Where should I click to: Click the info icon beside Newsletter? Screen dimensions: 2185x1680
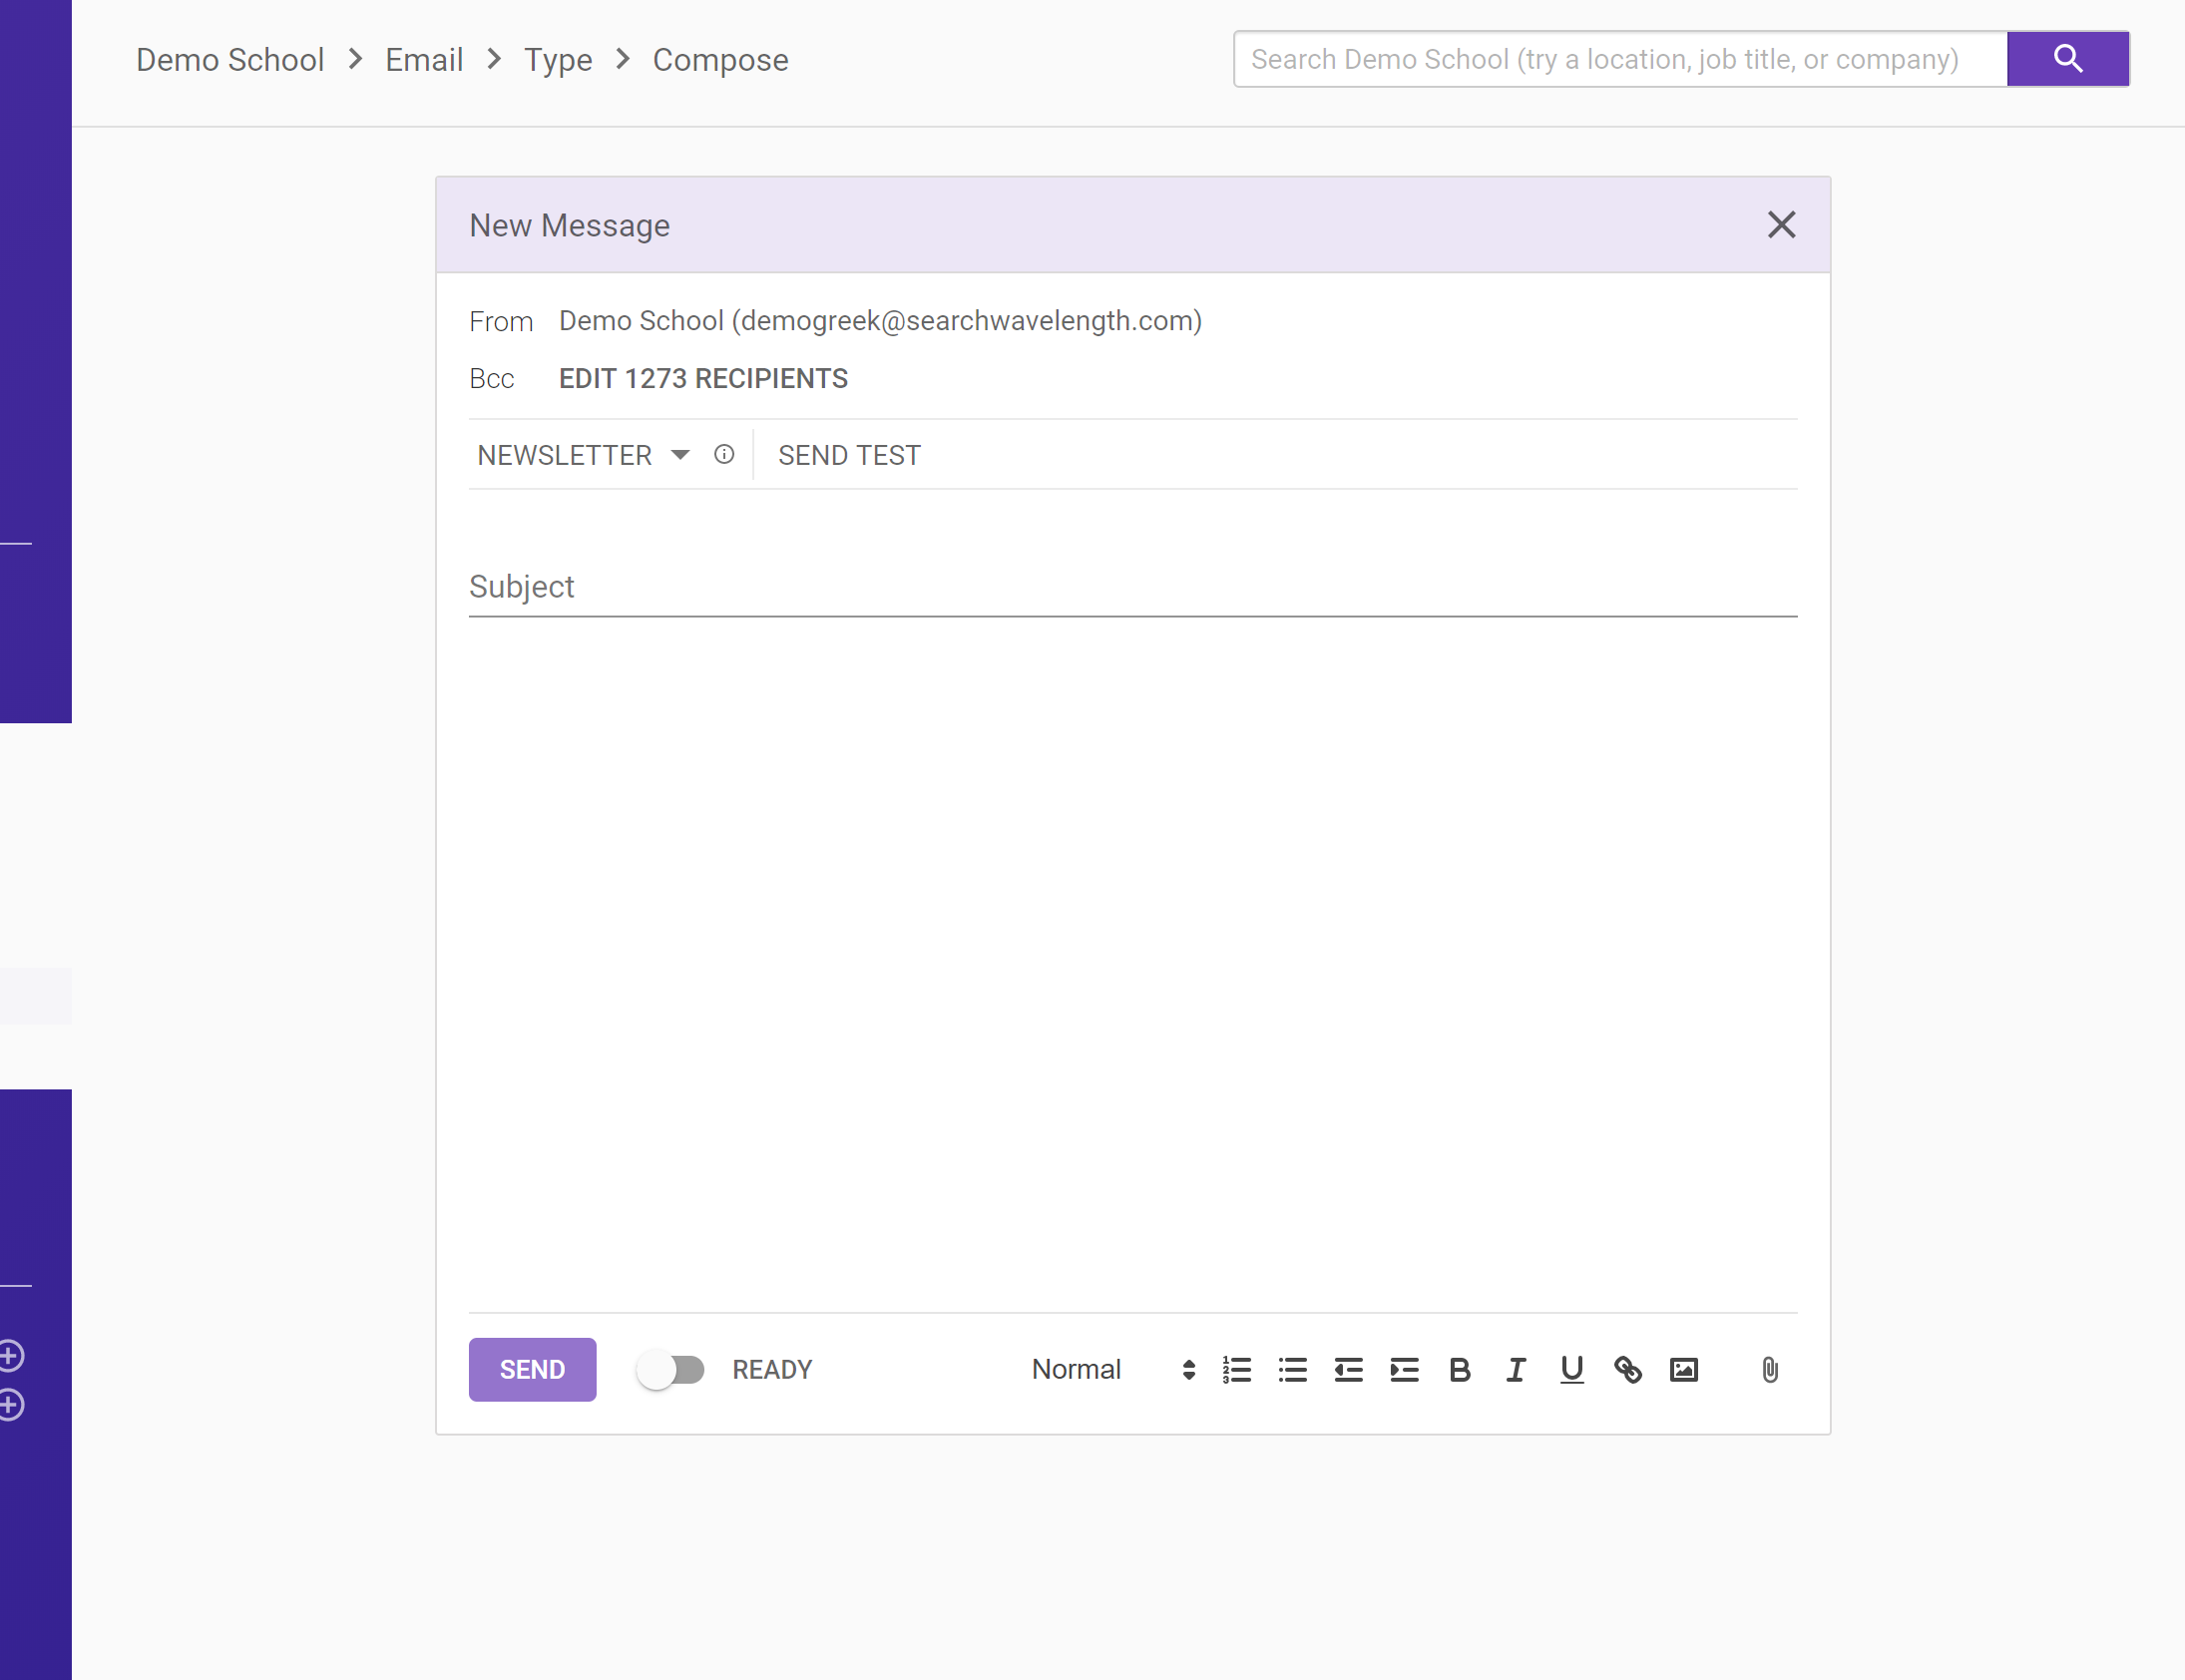(724, 455)
